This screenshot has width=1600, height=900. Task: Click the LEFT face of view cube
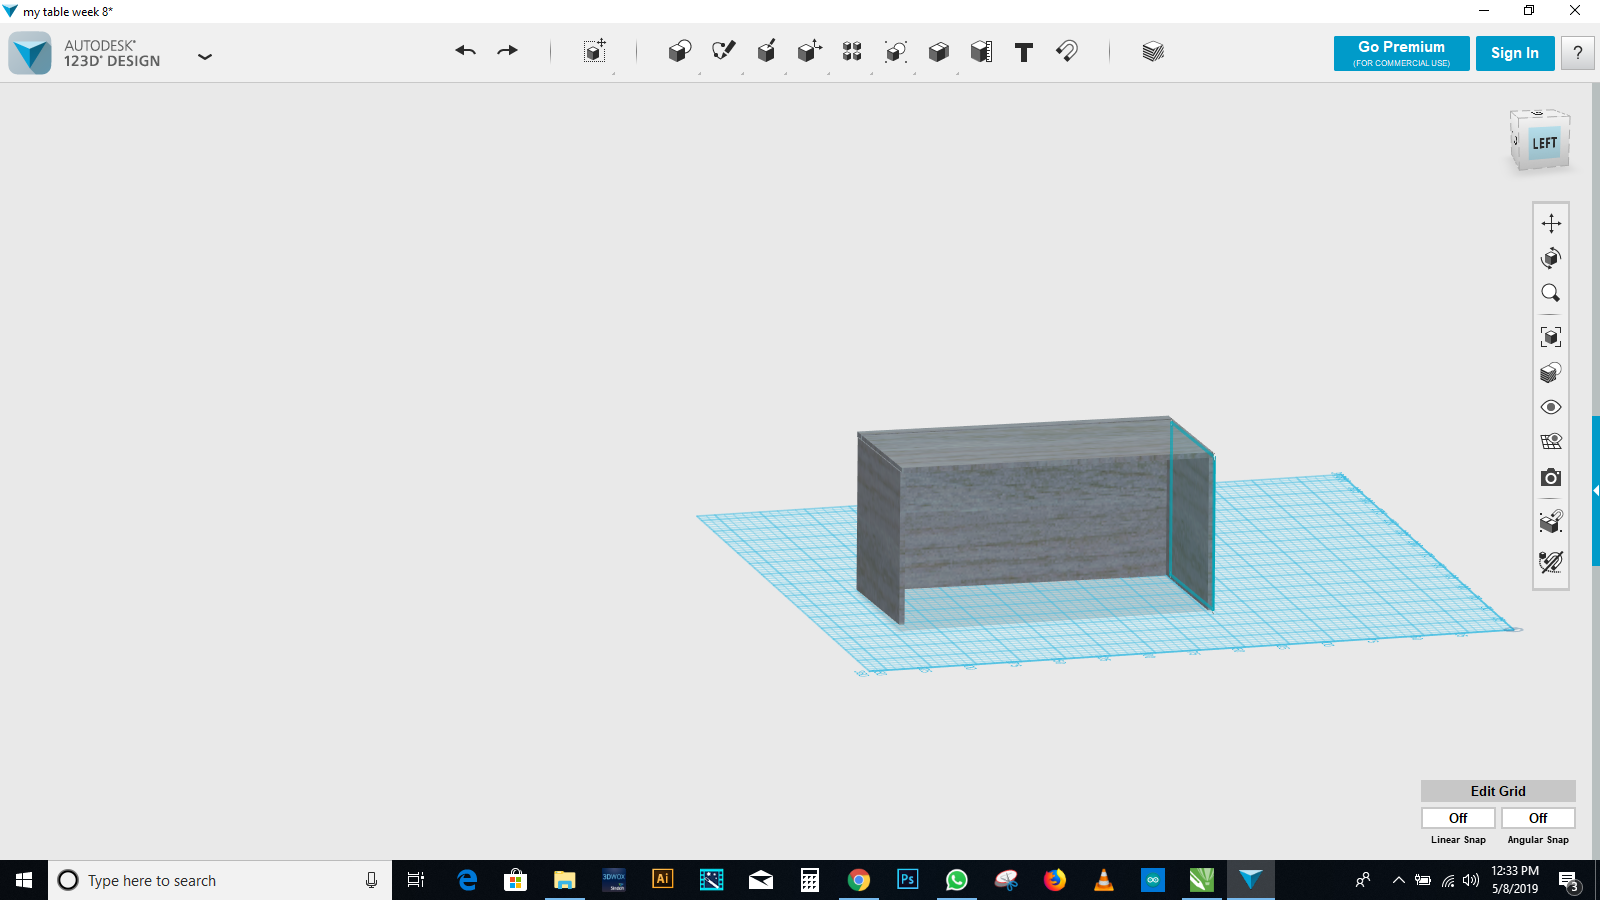pos(1544,143)
